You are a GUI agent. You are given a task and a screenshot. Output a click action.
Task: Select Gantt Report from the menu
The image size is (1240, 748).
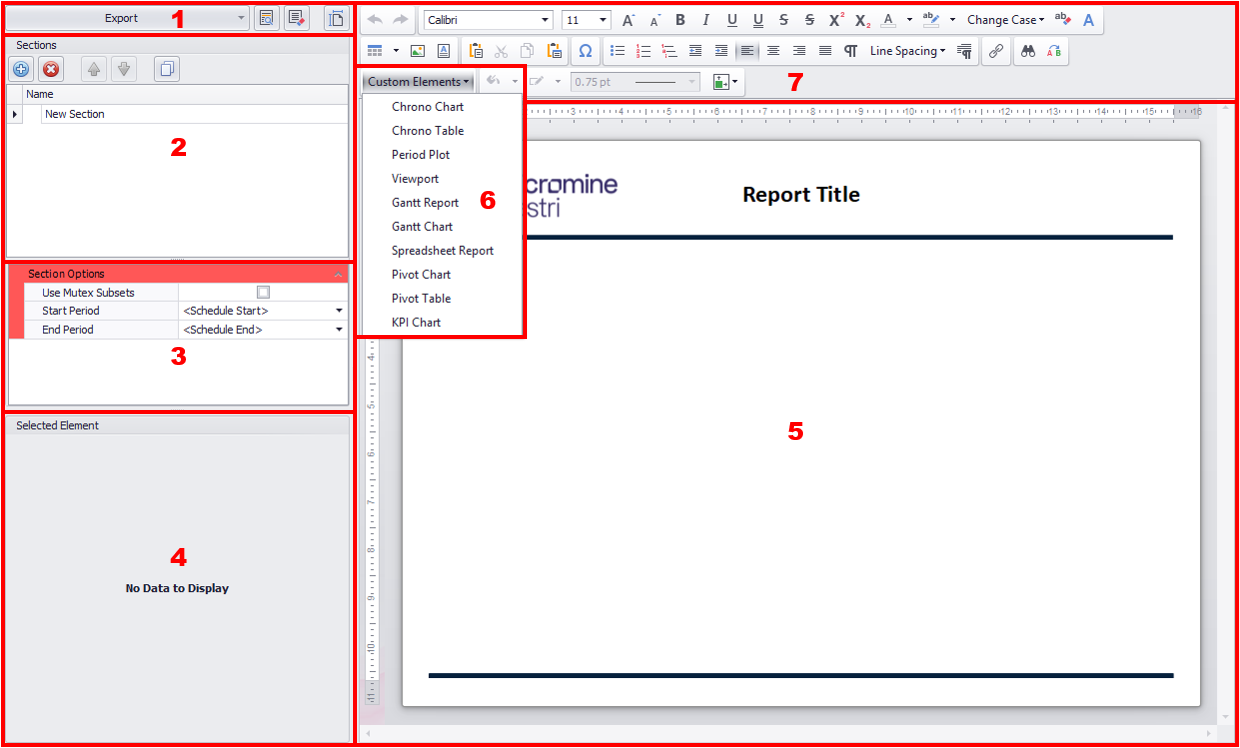click(x=425, y=203)
